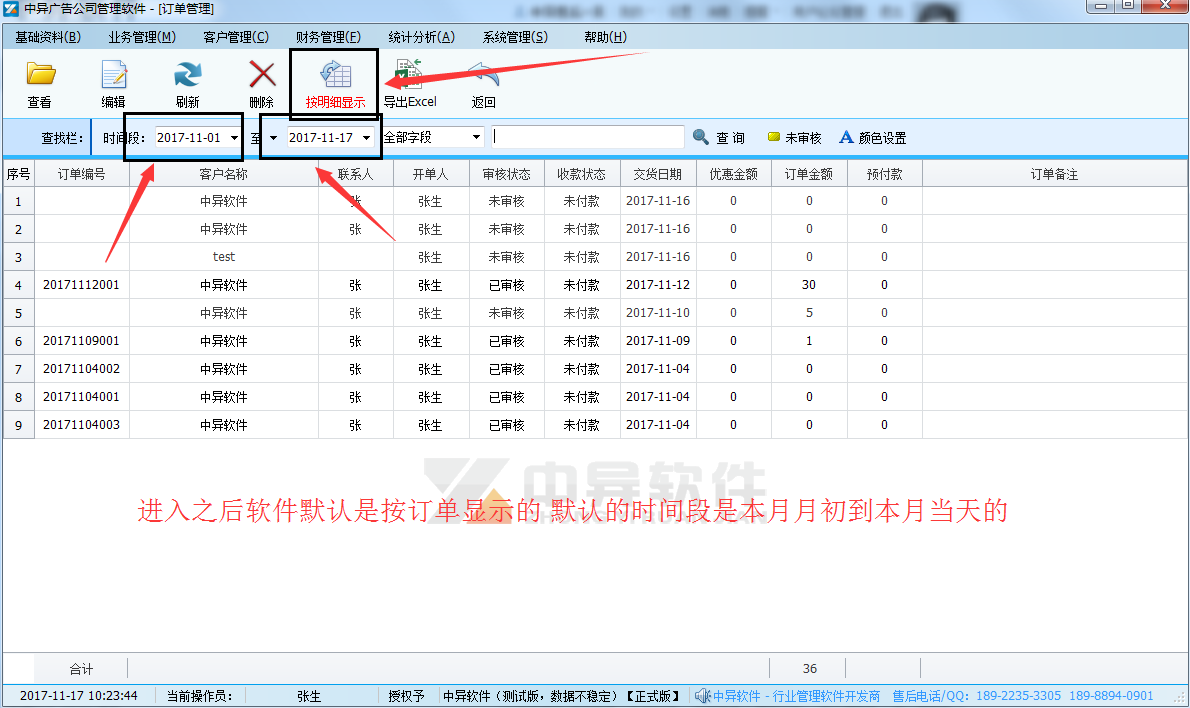Click the total amount 36 in the summary row

click(810, 669)
